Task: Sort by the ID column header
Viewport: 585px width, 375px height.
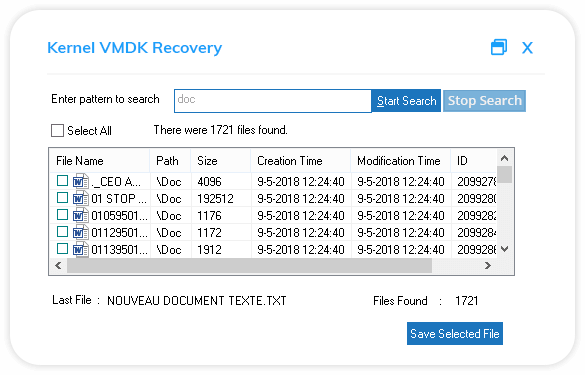Action: pos(474,161)
